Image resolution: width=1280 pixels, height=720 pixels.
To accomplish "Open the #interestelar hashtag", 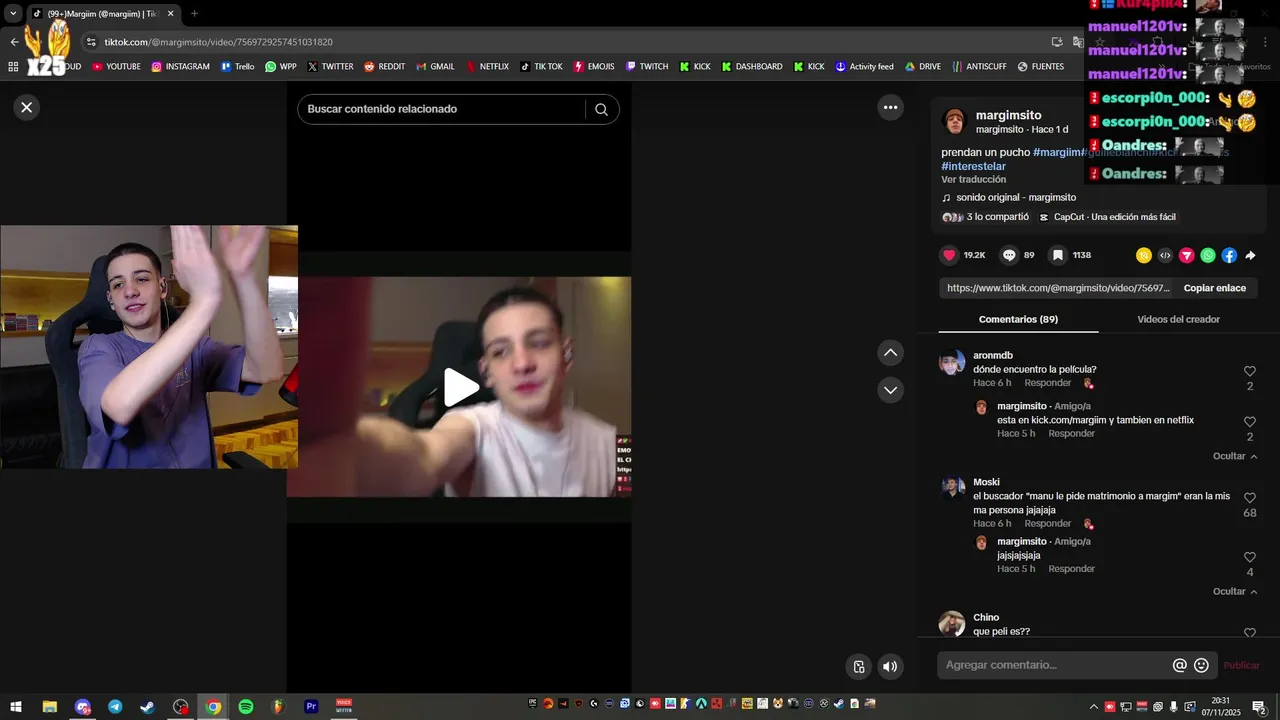I will (x=973, y=166).
